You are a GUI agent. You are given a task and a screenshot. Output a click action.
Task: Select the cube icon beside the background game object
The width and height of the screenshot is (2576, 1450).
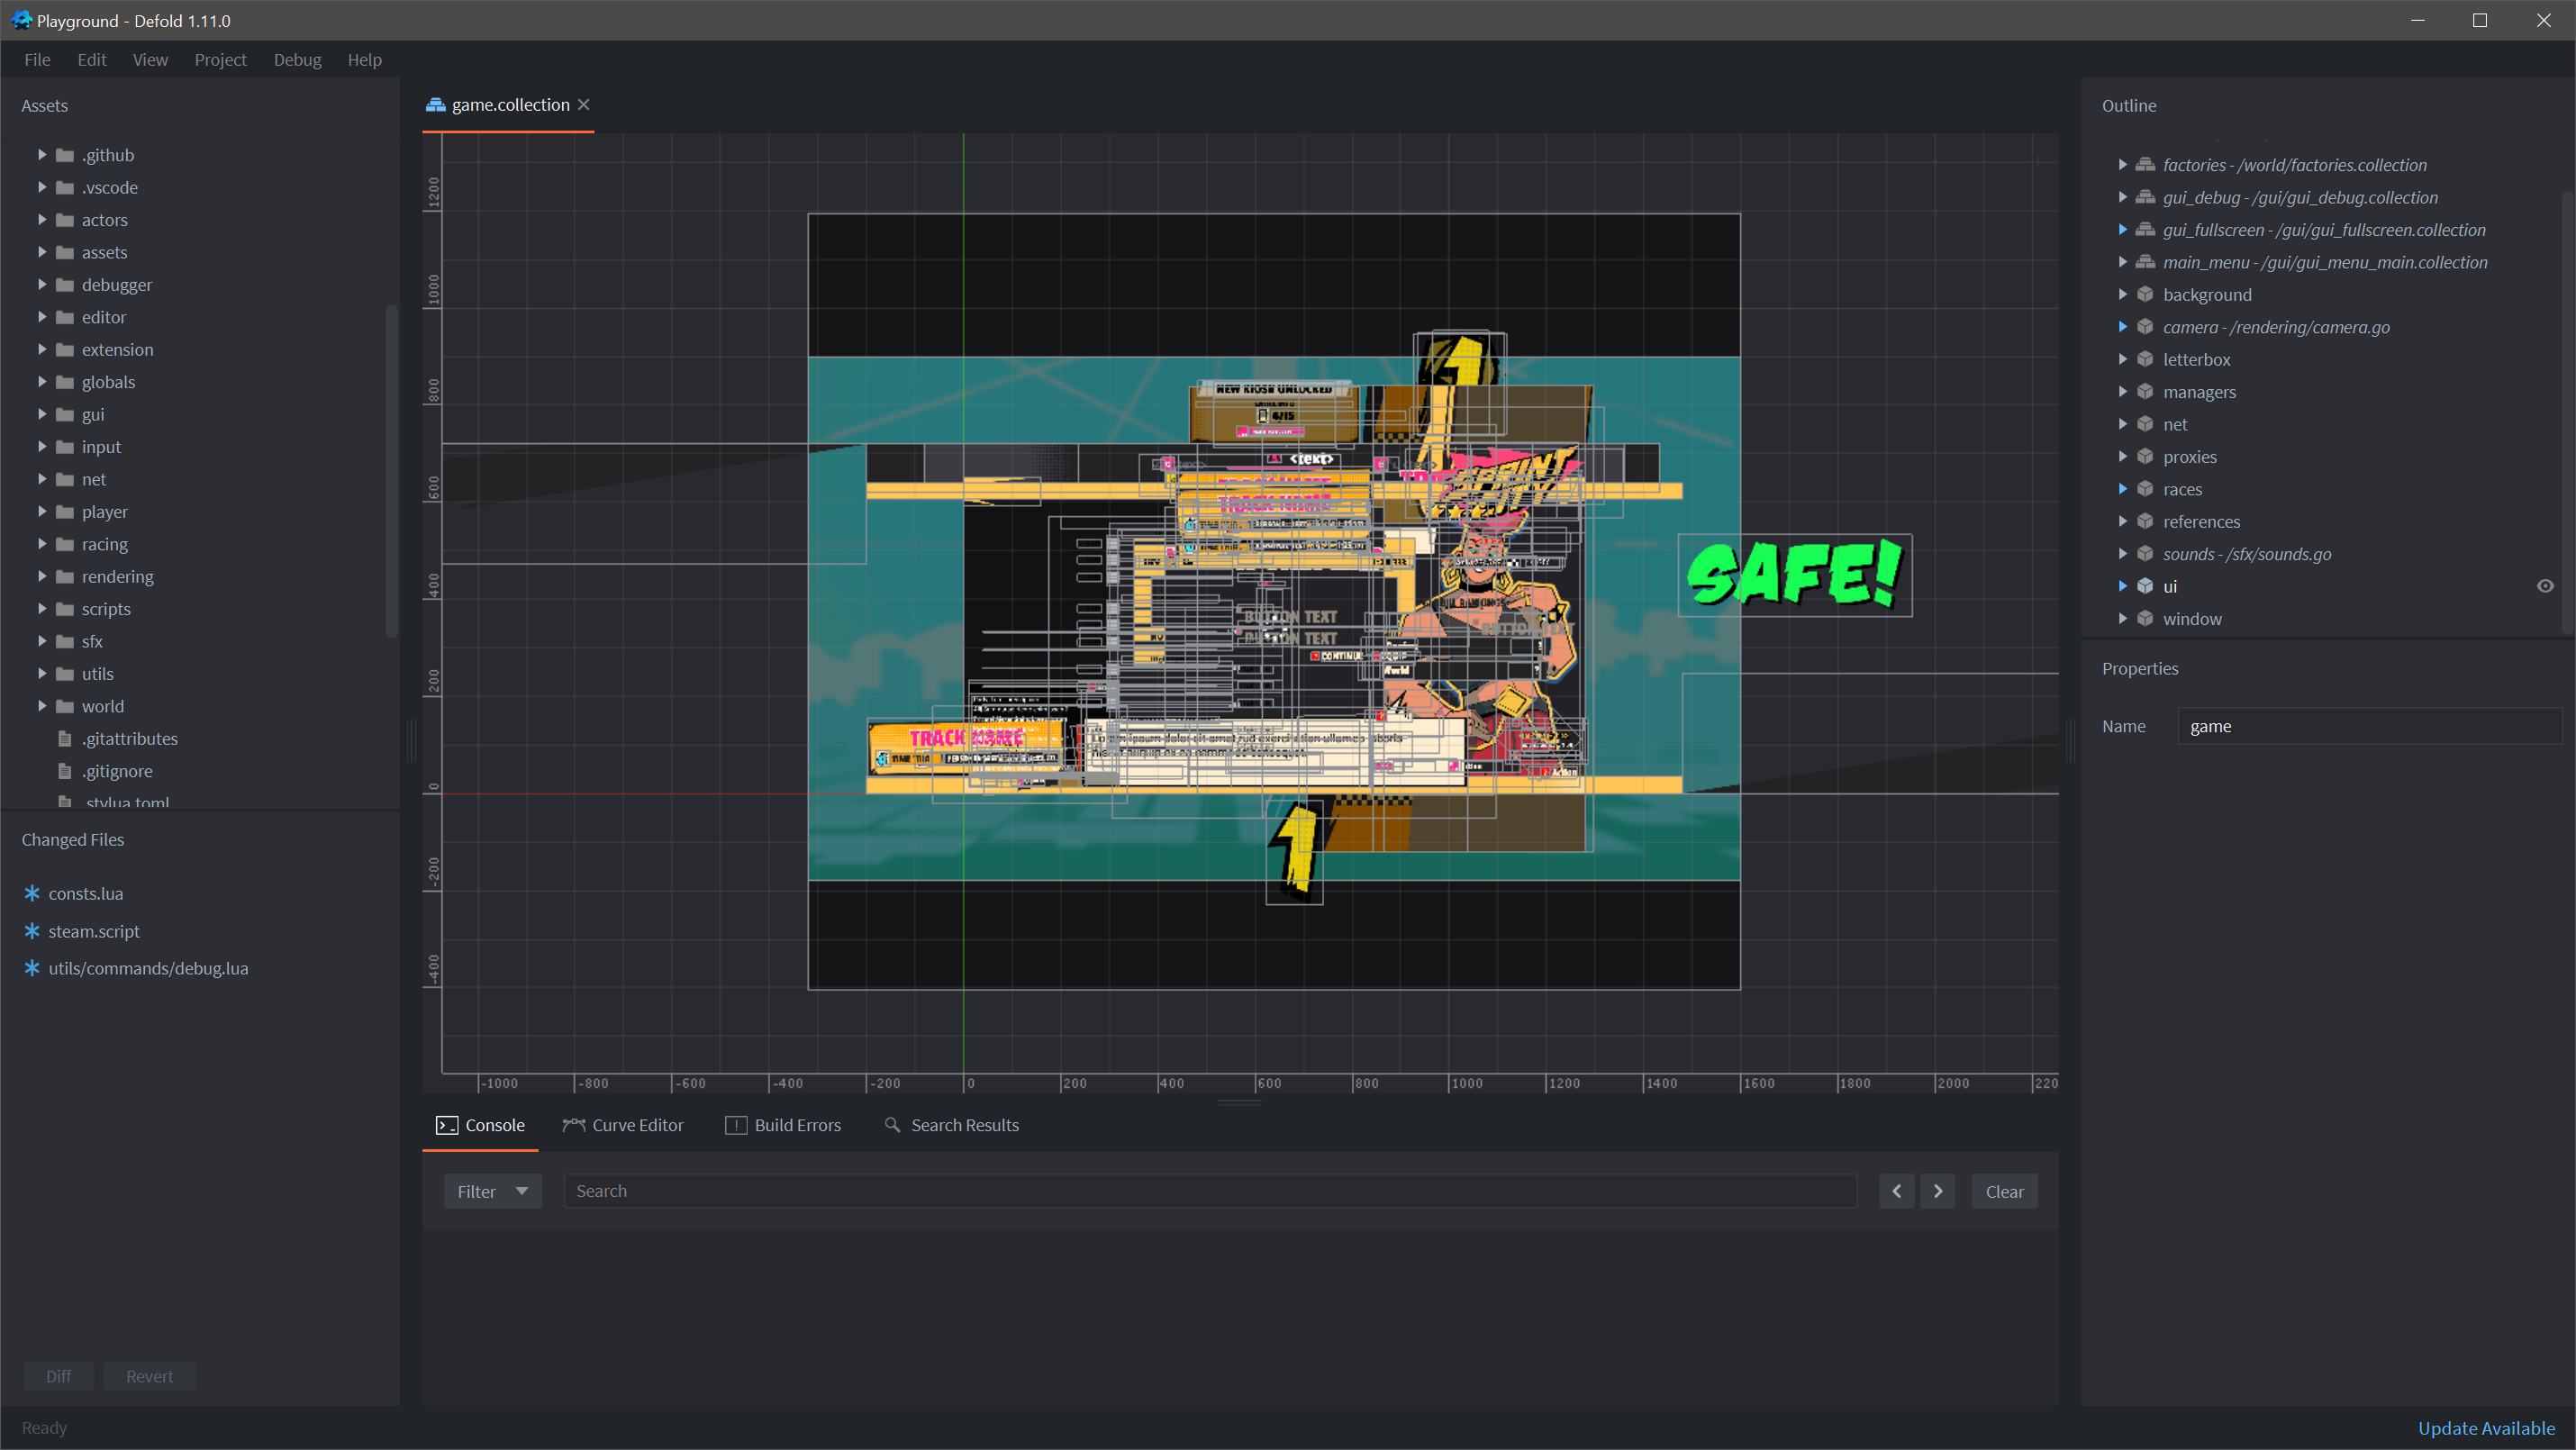[2145, 294]
